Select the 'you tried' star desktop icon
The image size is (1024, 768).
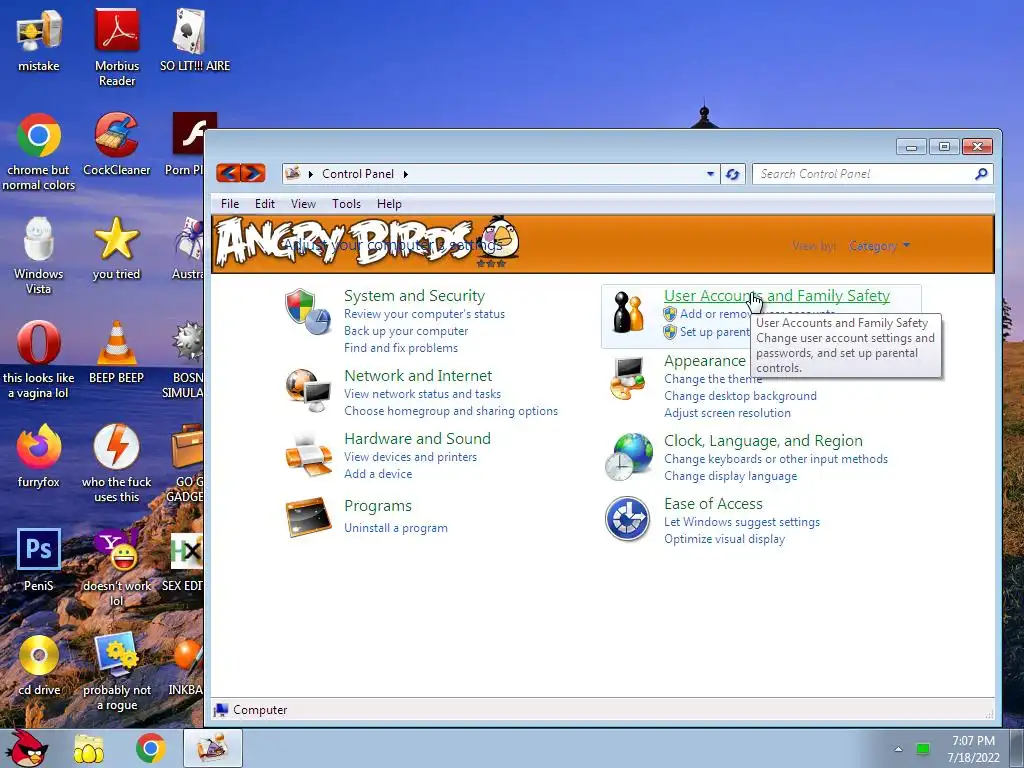tap(117, 248)
